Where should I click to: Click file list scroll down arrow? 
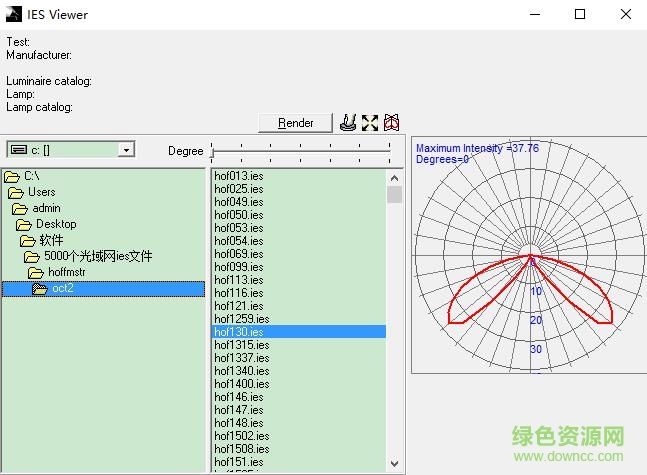coord(394,465)
